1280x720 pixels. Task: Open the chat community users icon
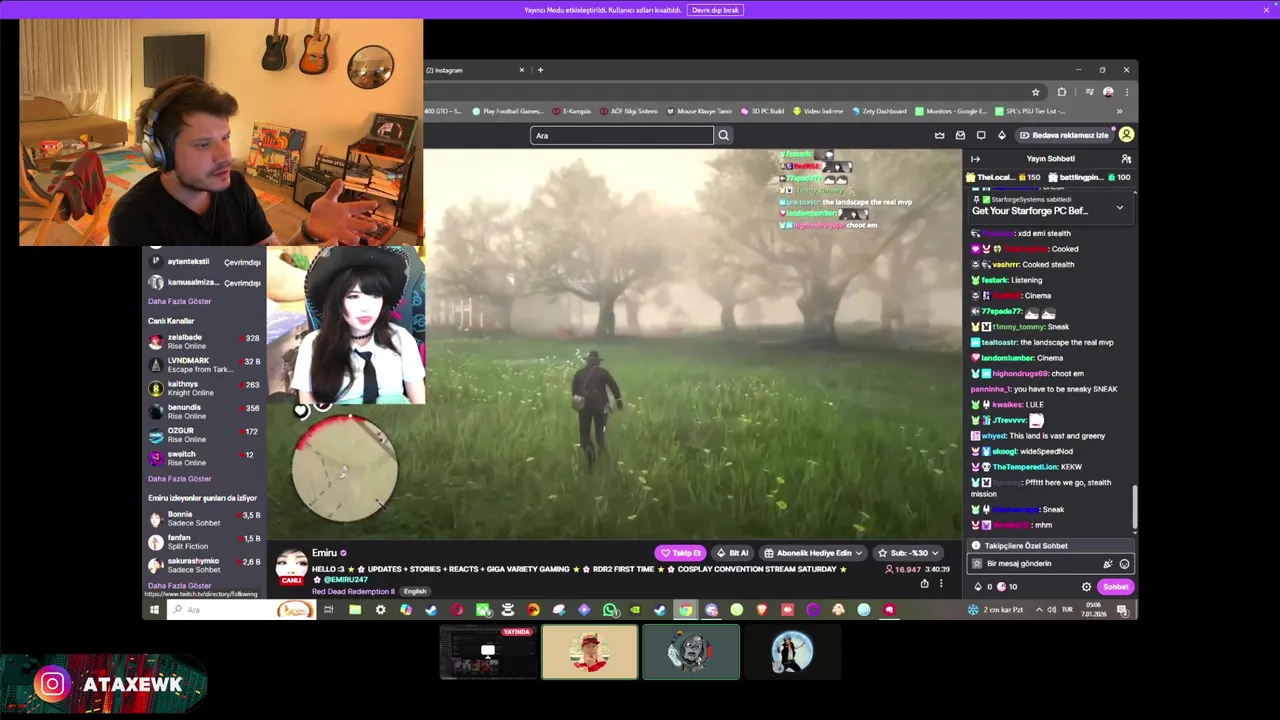tap(1126, 159)
